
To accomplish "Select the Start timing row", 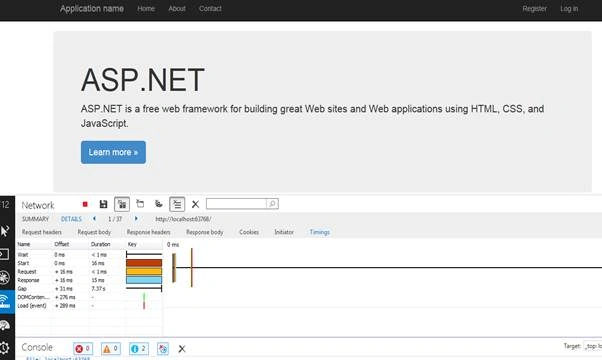I will (x=89, y=263).
